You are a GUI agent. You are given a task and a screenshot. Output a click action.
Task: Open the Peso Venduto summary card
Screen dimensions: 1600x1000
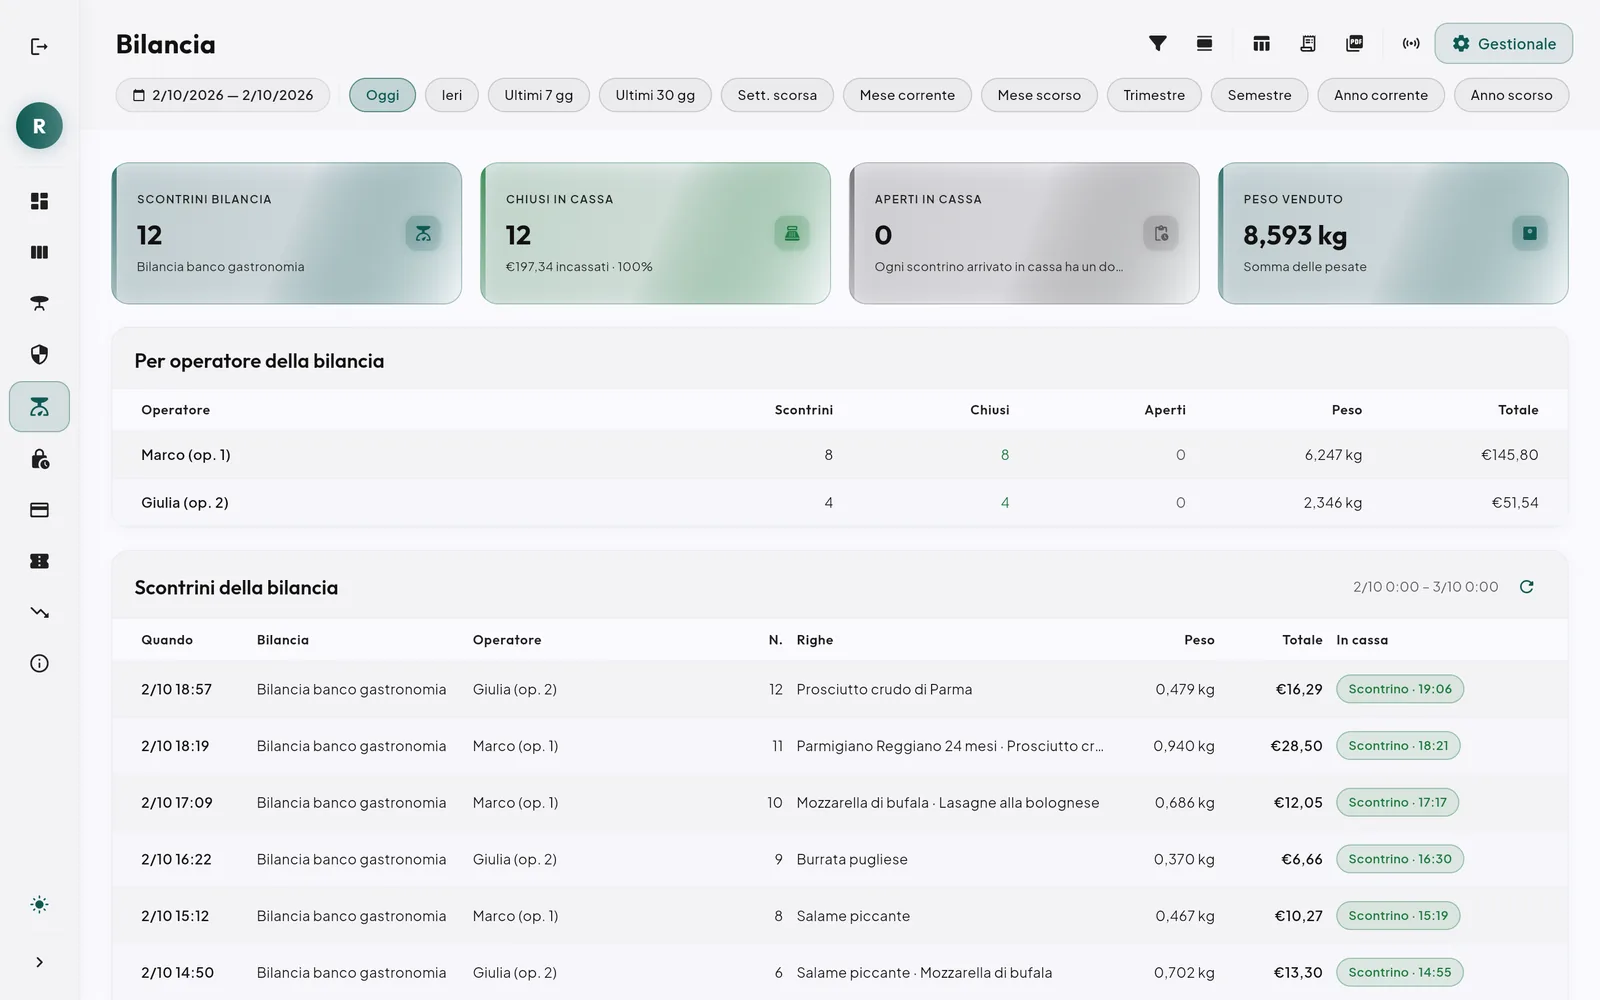click(x=1393, y=233)
